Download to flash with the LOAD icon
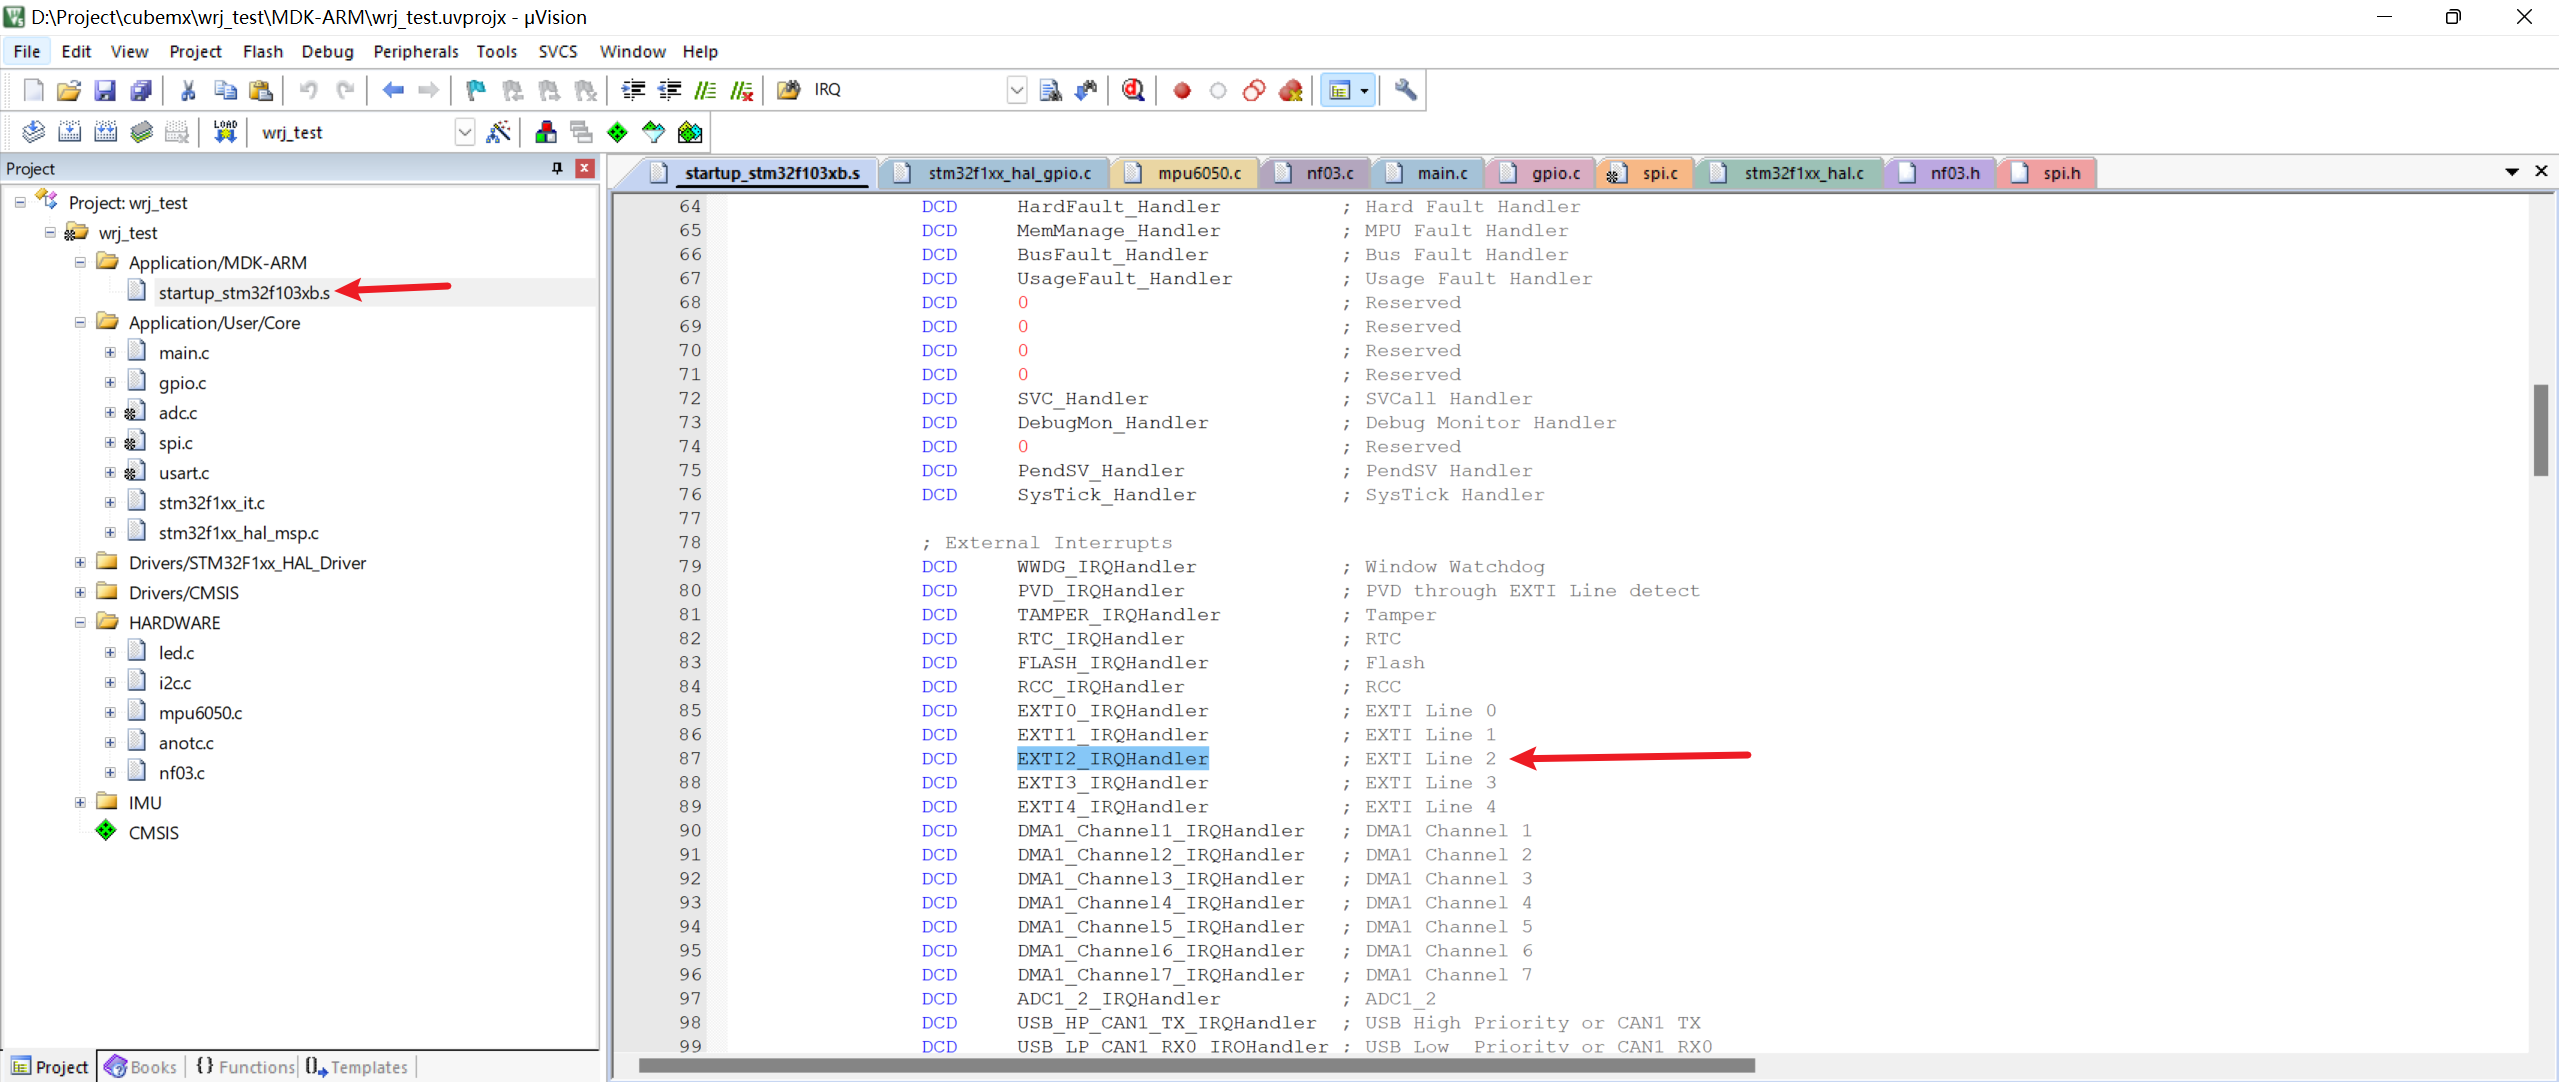The image size is (2559, 1082). click(225, 132)
